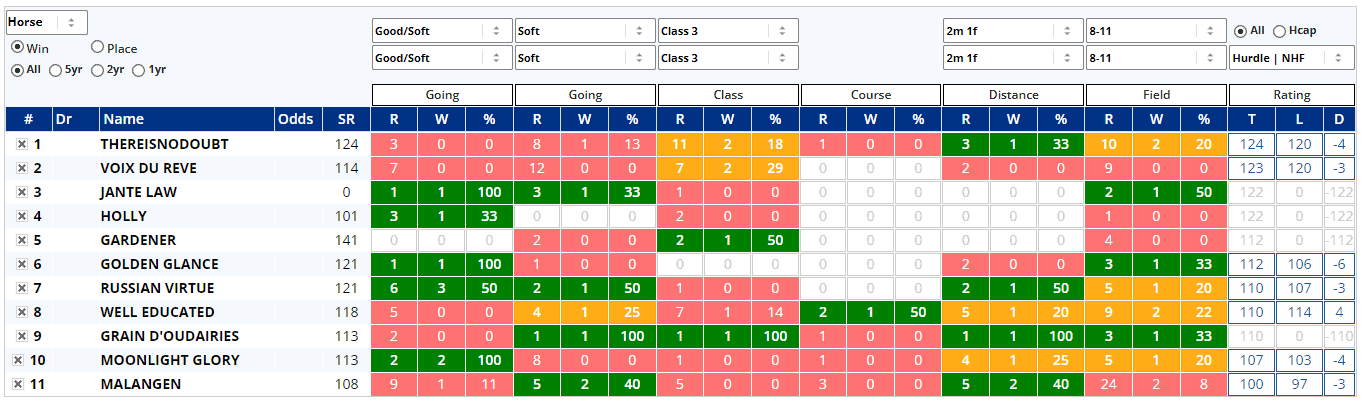The height and width of the screenshot is (402, 1365).
Task: Click the SR column header
Action: coord(340,120)
